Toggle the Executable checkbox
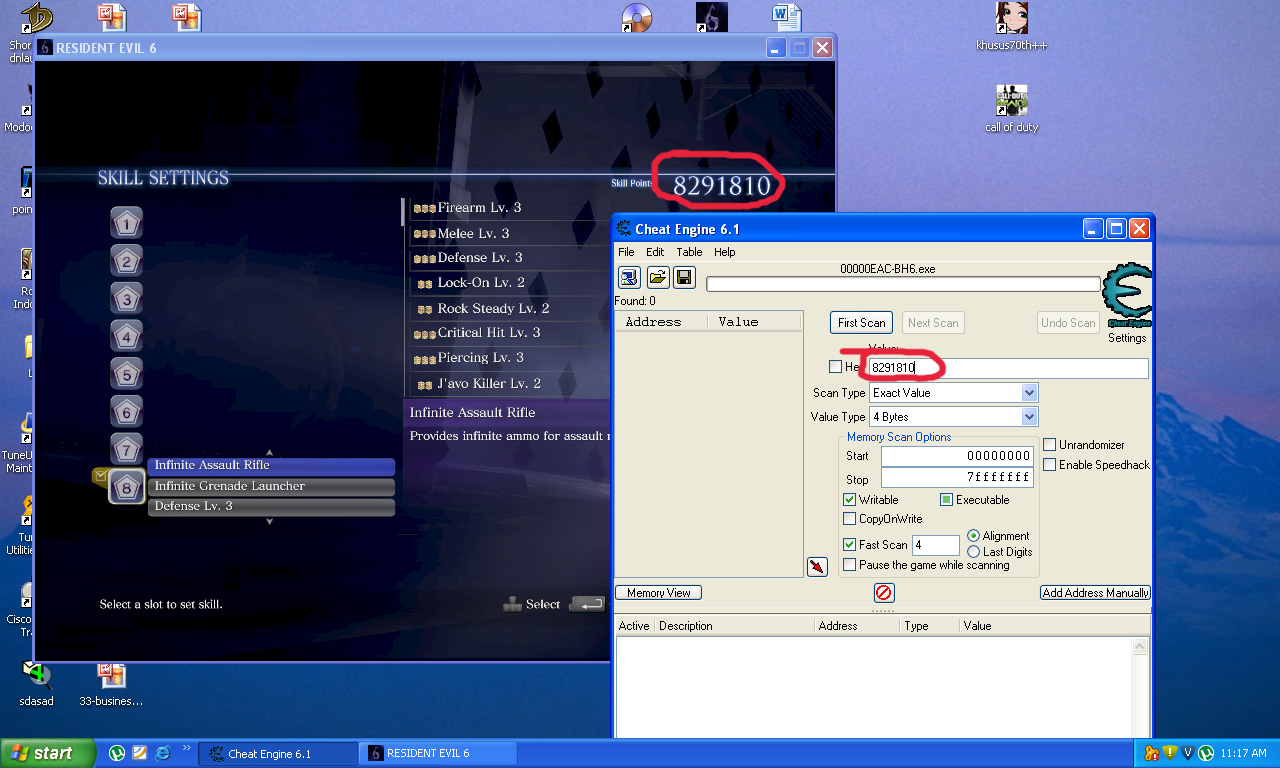This screenshot has width=1280, height=768. point(946,500)
